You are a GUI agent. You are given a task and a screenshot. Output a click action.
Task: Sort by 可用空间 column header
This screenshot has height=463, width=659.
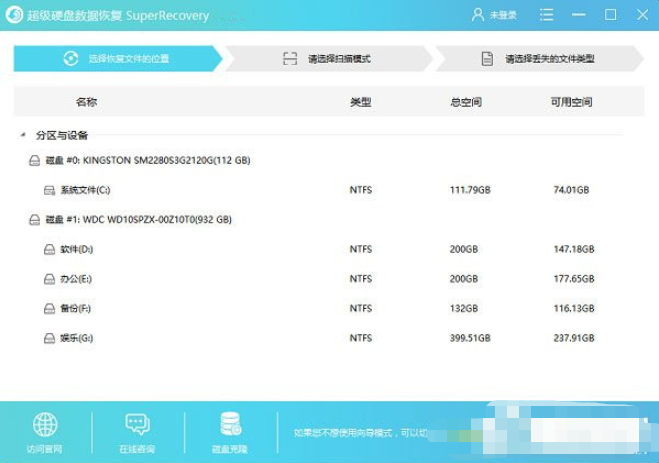click(571, 103)
